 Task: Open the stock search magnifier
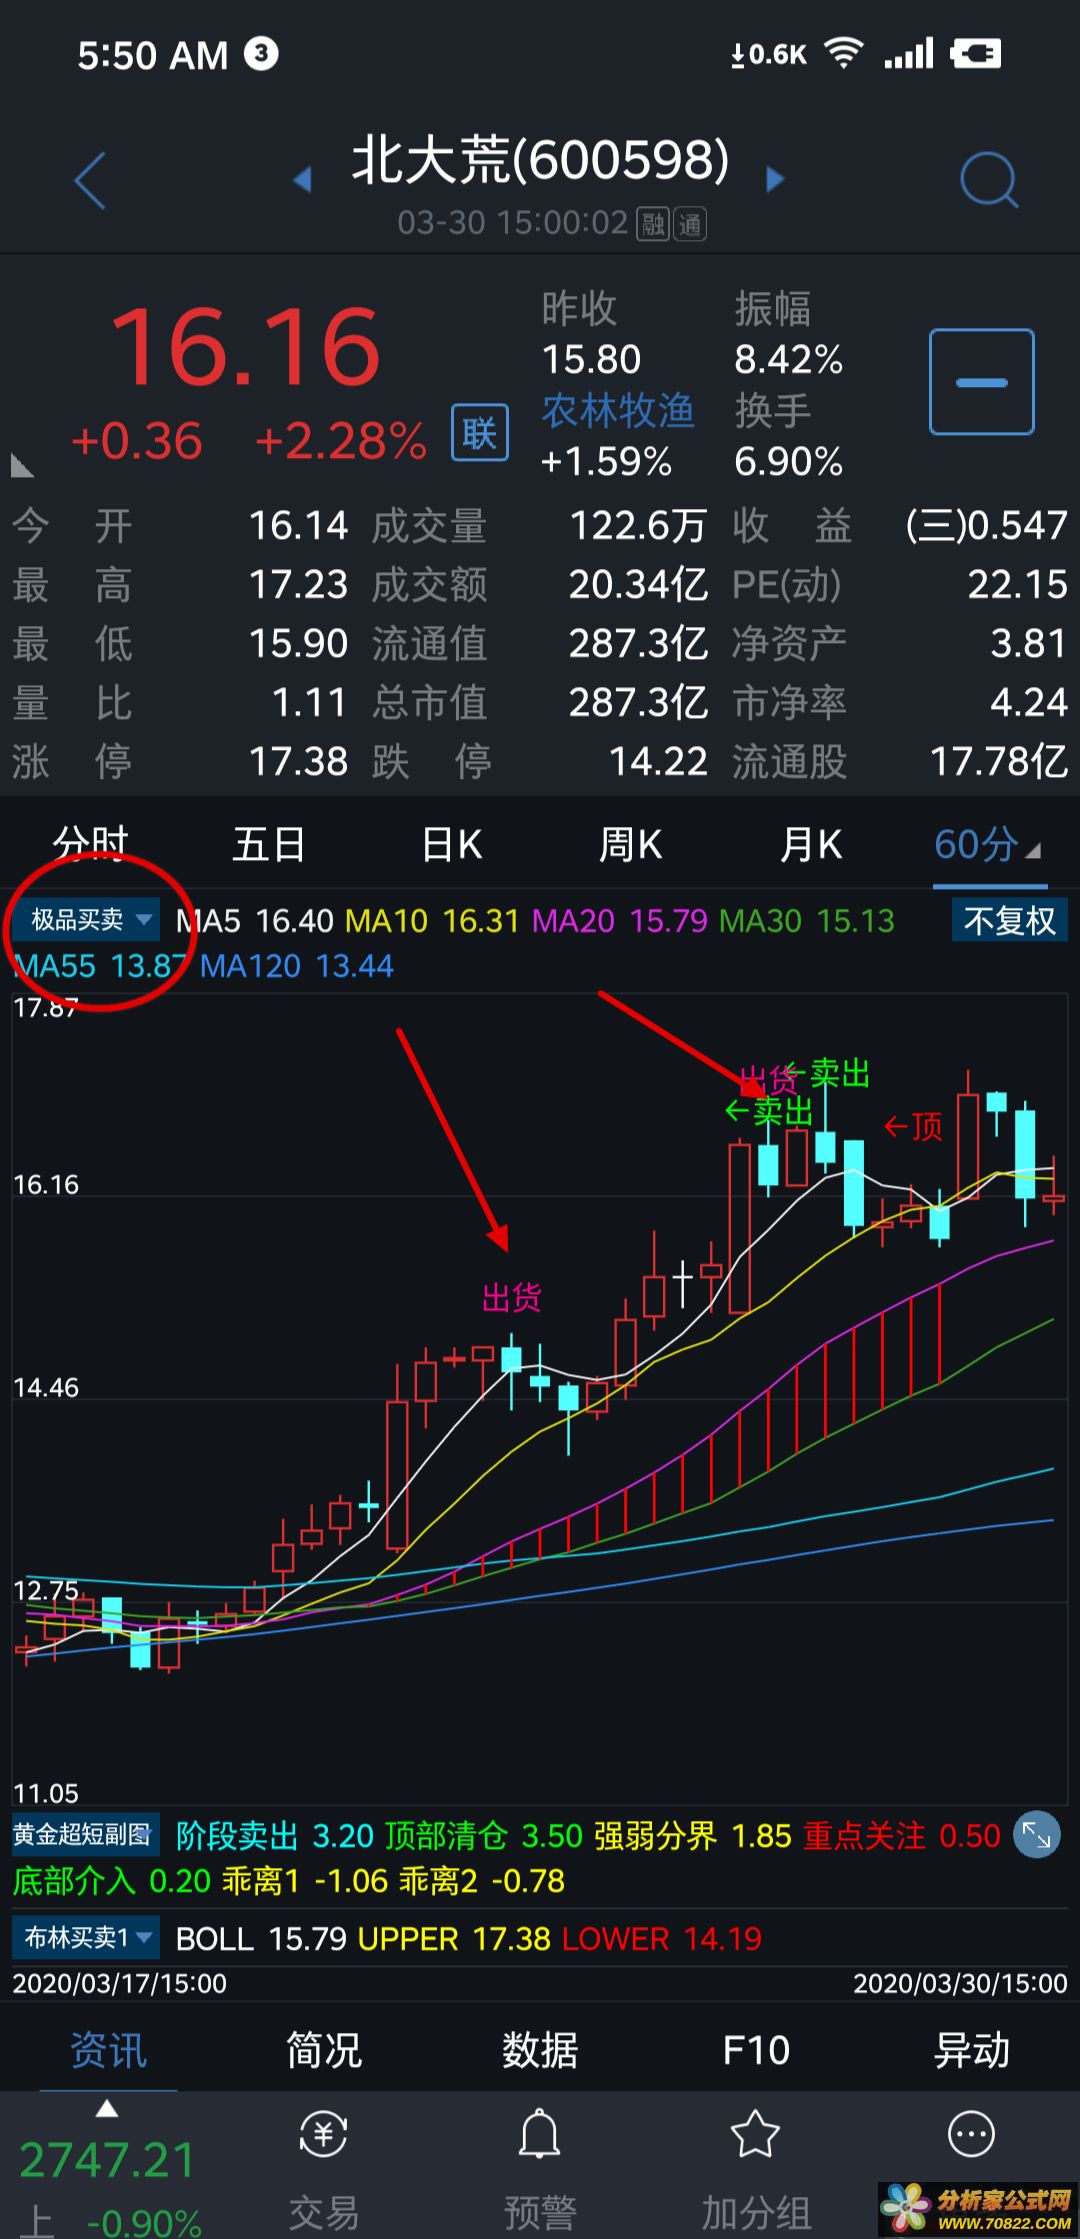point(988,181)
